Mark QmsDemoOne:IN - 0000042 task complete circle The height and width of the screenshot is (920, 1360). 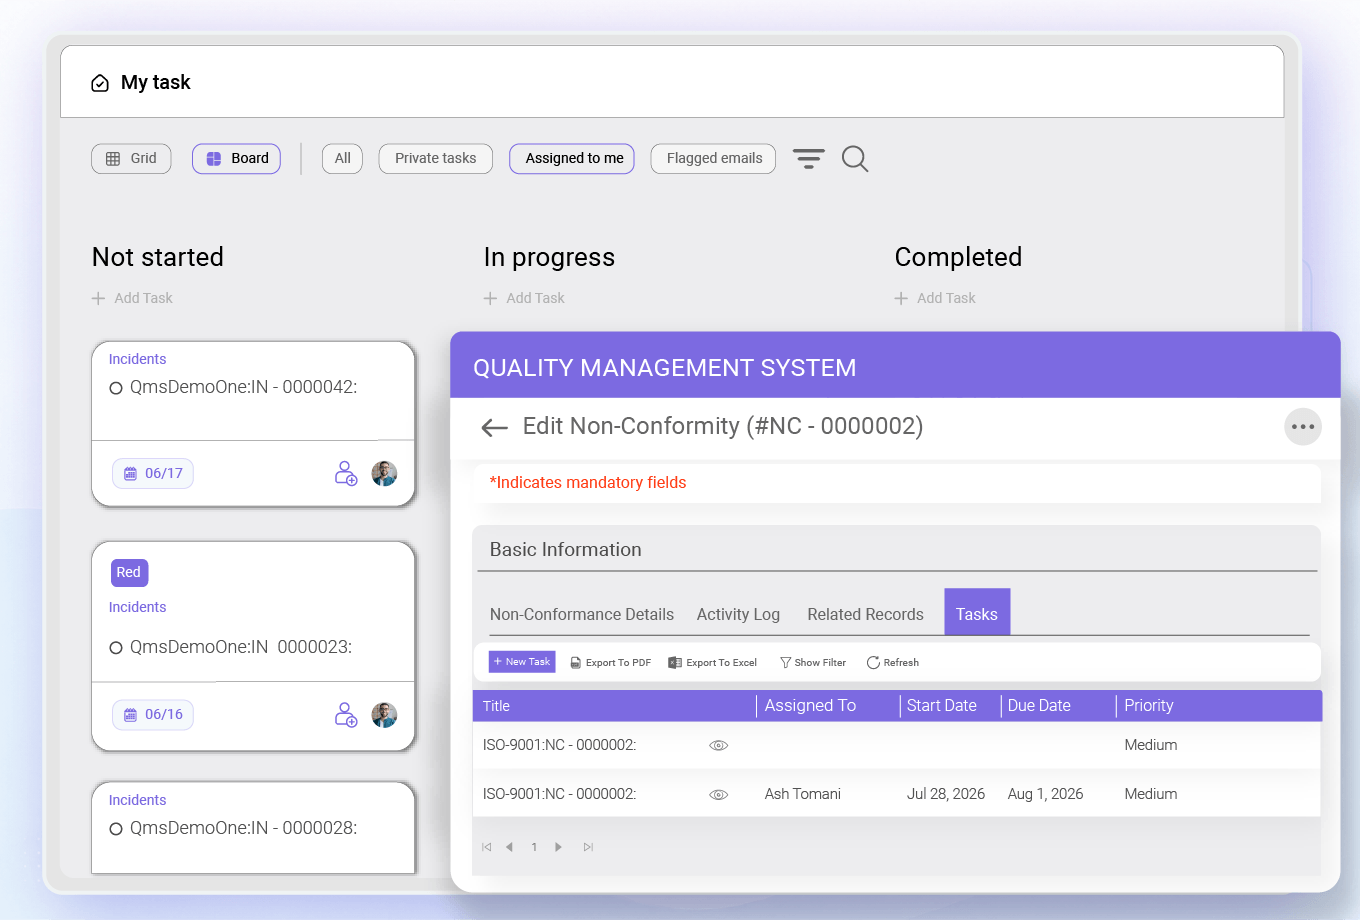[116, 388]
